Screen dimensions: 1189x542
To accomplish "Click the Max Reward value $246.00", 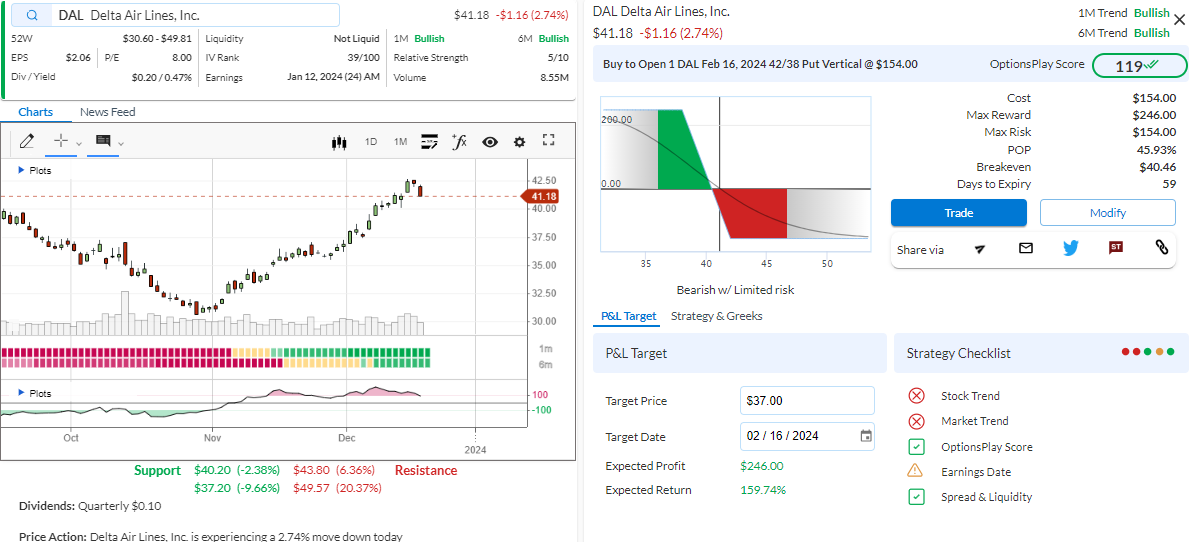I will [x=1154, y=115].
